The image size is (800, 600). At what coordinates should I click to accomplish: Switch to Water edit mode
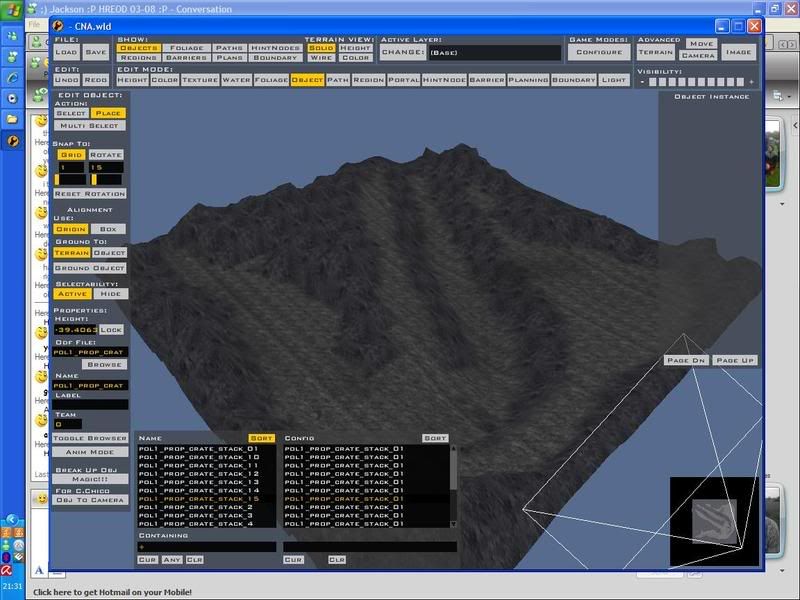236,80
